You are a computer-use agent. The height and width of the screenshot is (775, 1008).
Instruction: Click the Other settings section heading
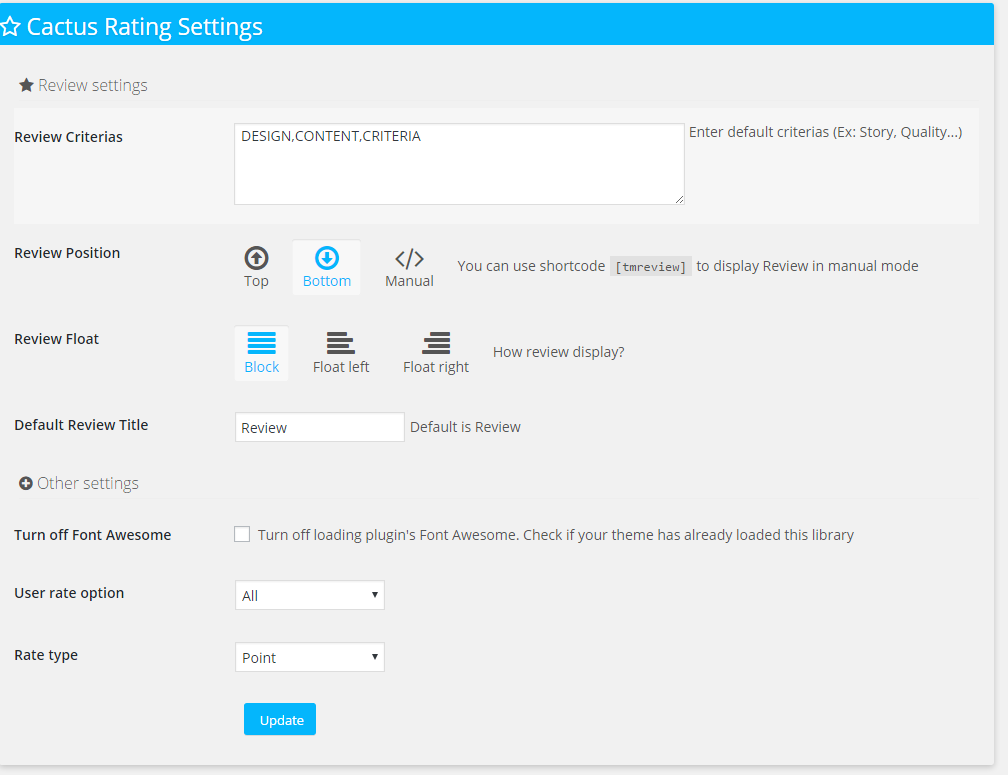click(88, 484)
